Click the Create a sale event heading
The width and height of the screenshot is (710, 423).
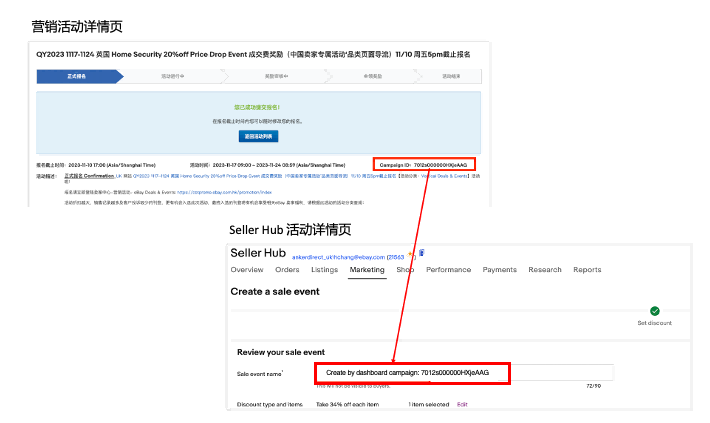pyautogui.click(x=275, y=292)
